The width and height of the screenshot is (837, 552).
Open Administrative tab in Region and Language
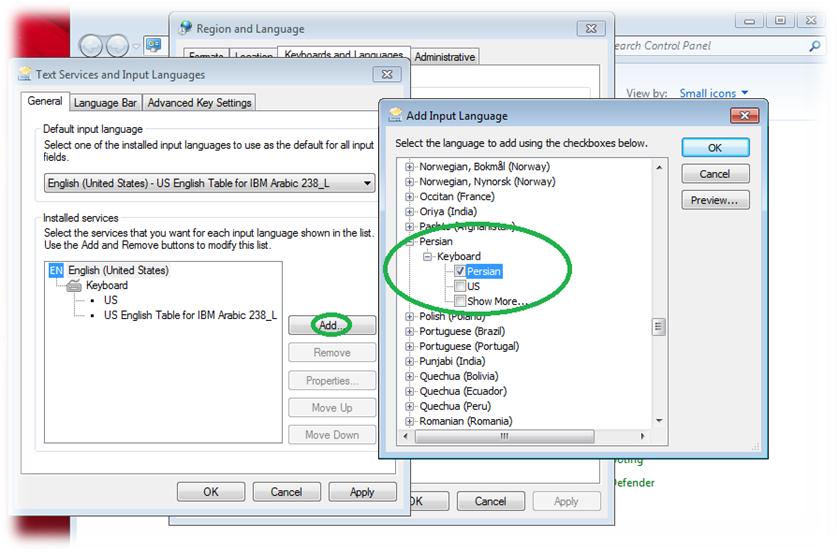(445, 57)
